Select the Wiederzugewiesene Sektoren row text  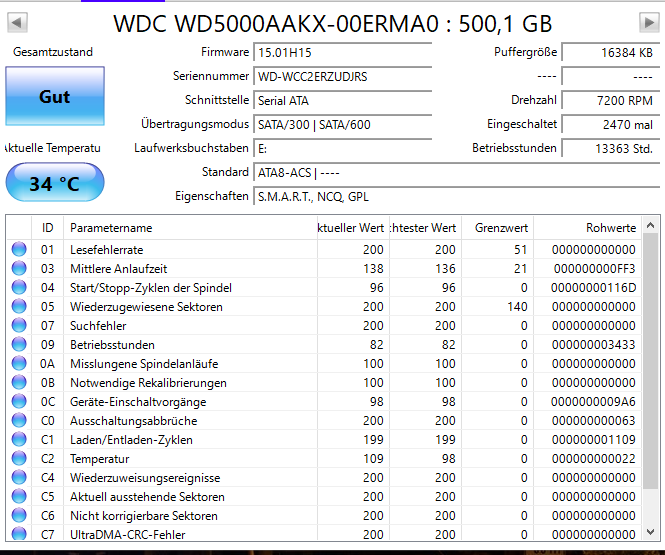pyautogui.click(x=146, y=307)
